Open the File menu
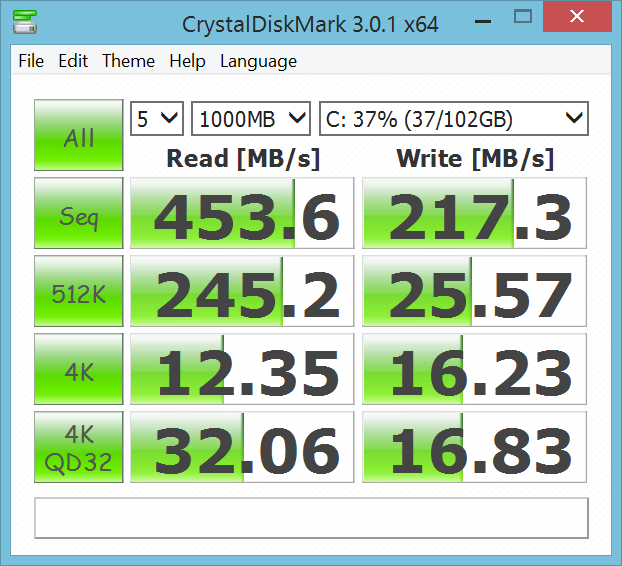Viewport: 622px width, 566px height. (x=31, y=61)
